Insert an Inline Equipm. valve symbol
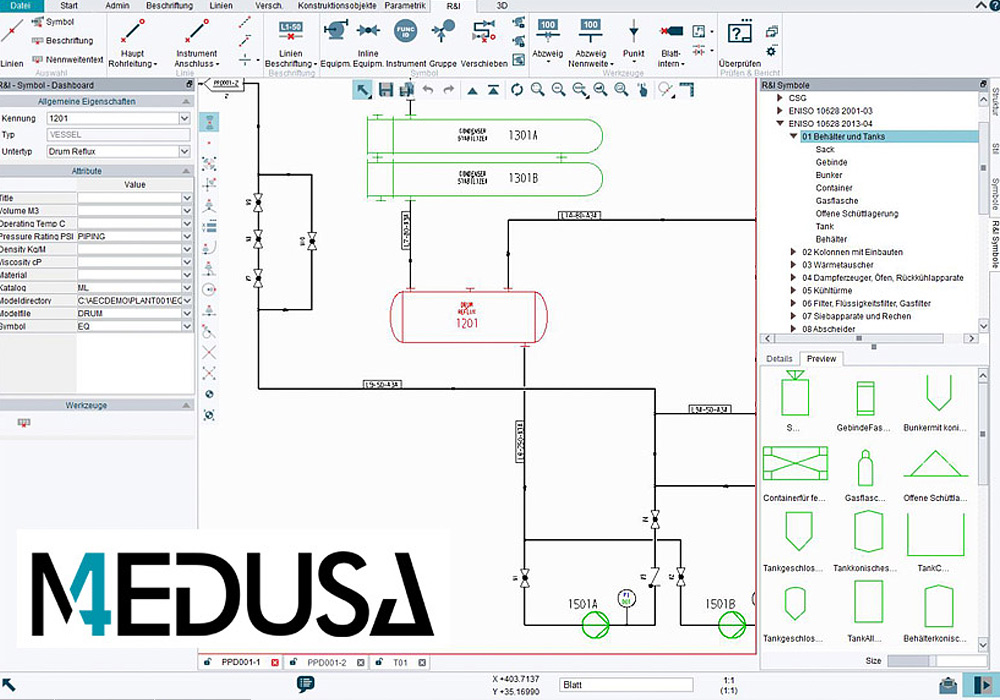The width and height of the screenshot is (1000, 700). tap(368, 42)
